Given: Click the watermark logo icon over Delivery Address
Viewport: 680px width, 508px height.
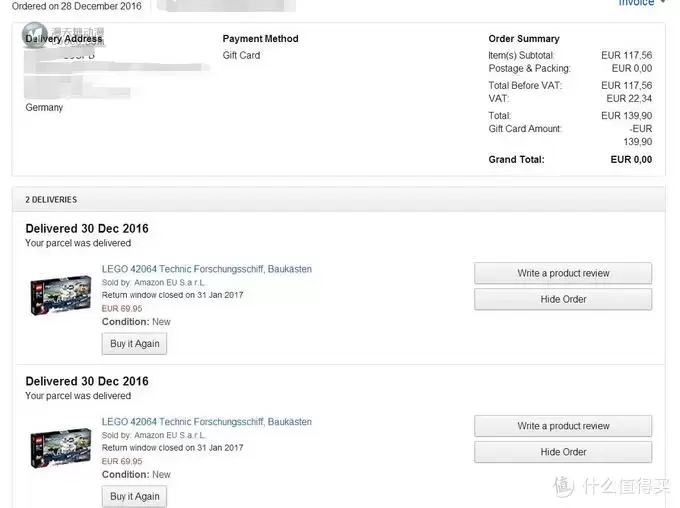Looking at the screenshot, I should 35,35.
